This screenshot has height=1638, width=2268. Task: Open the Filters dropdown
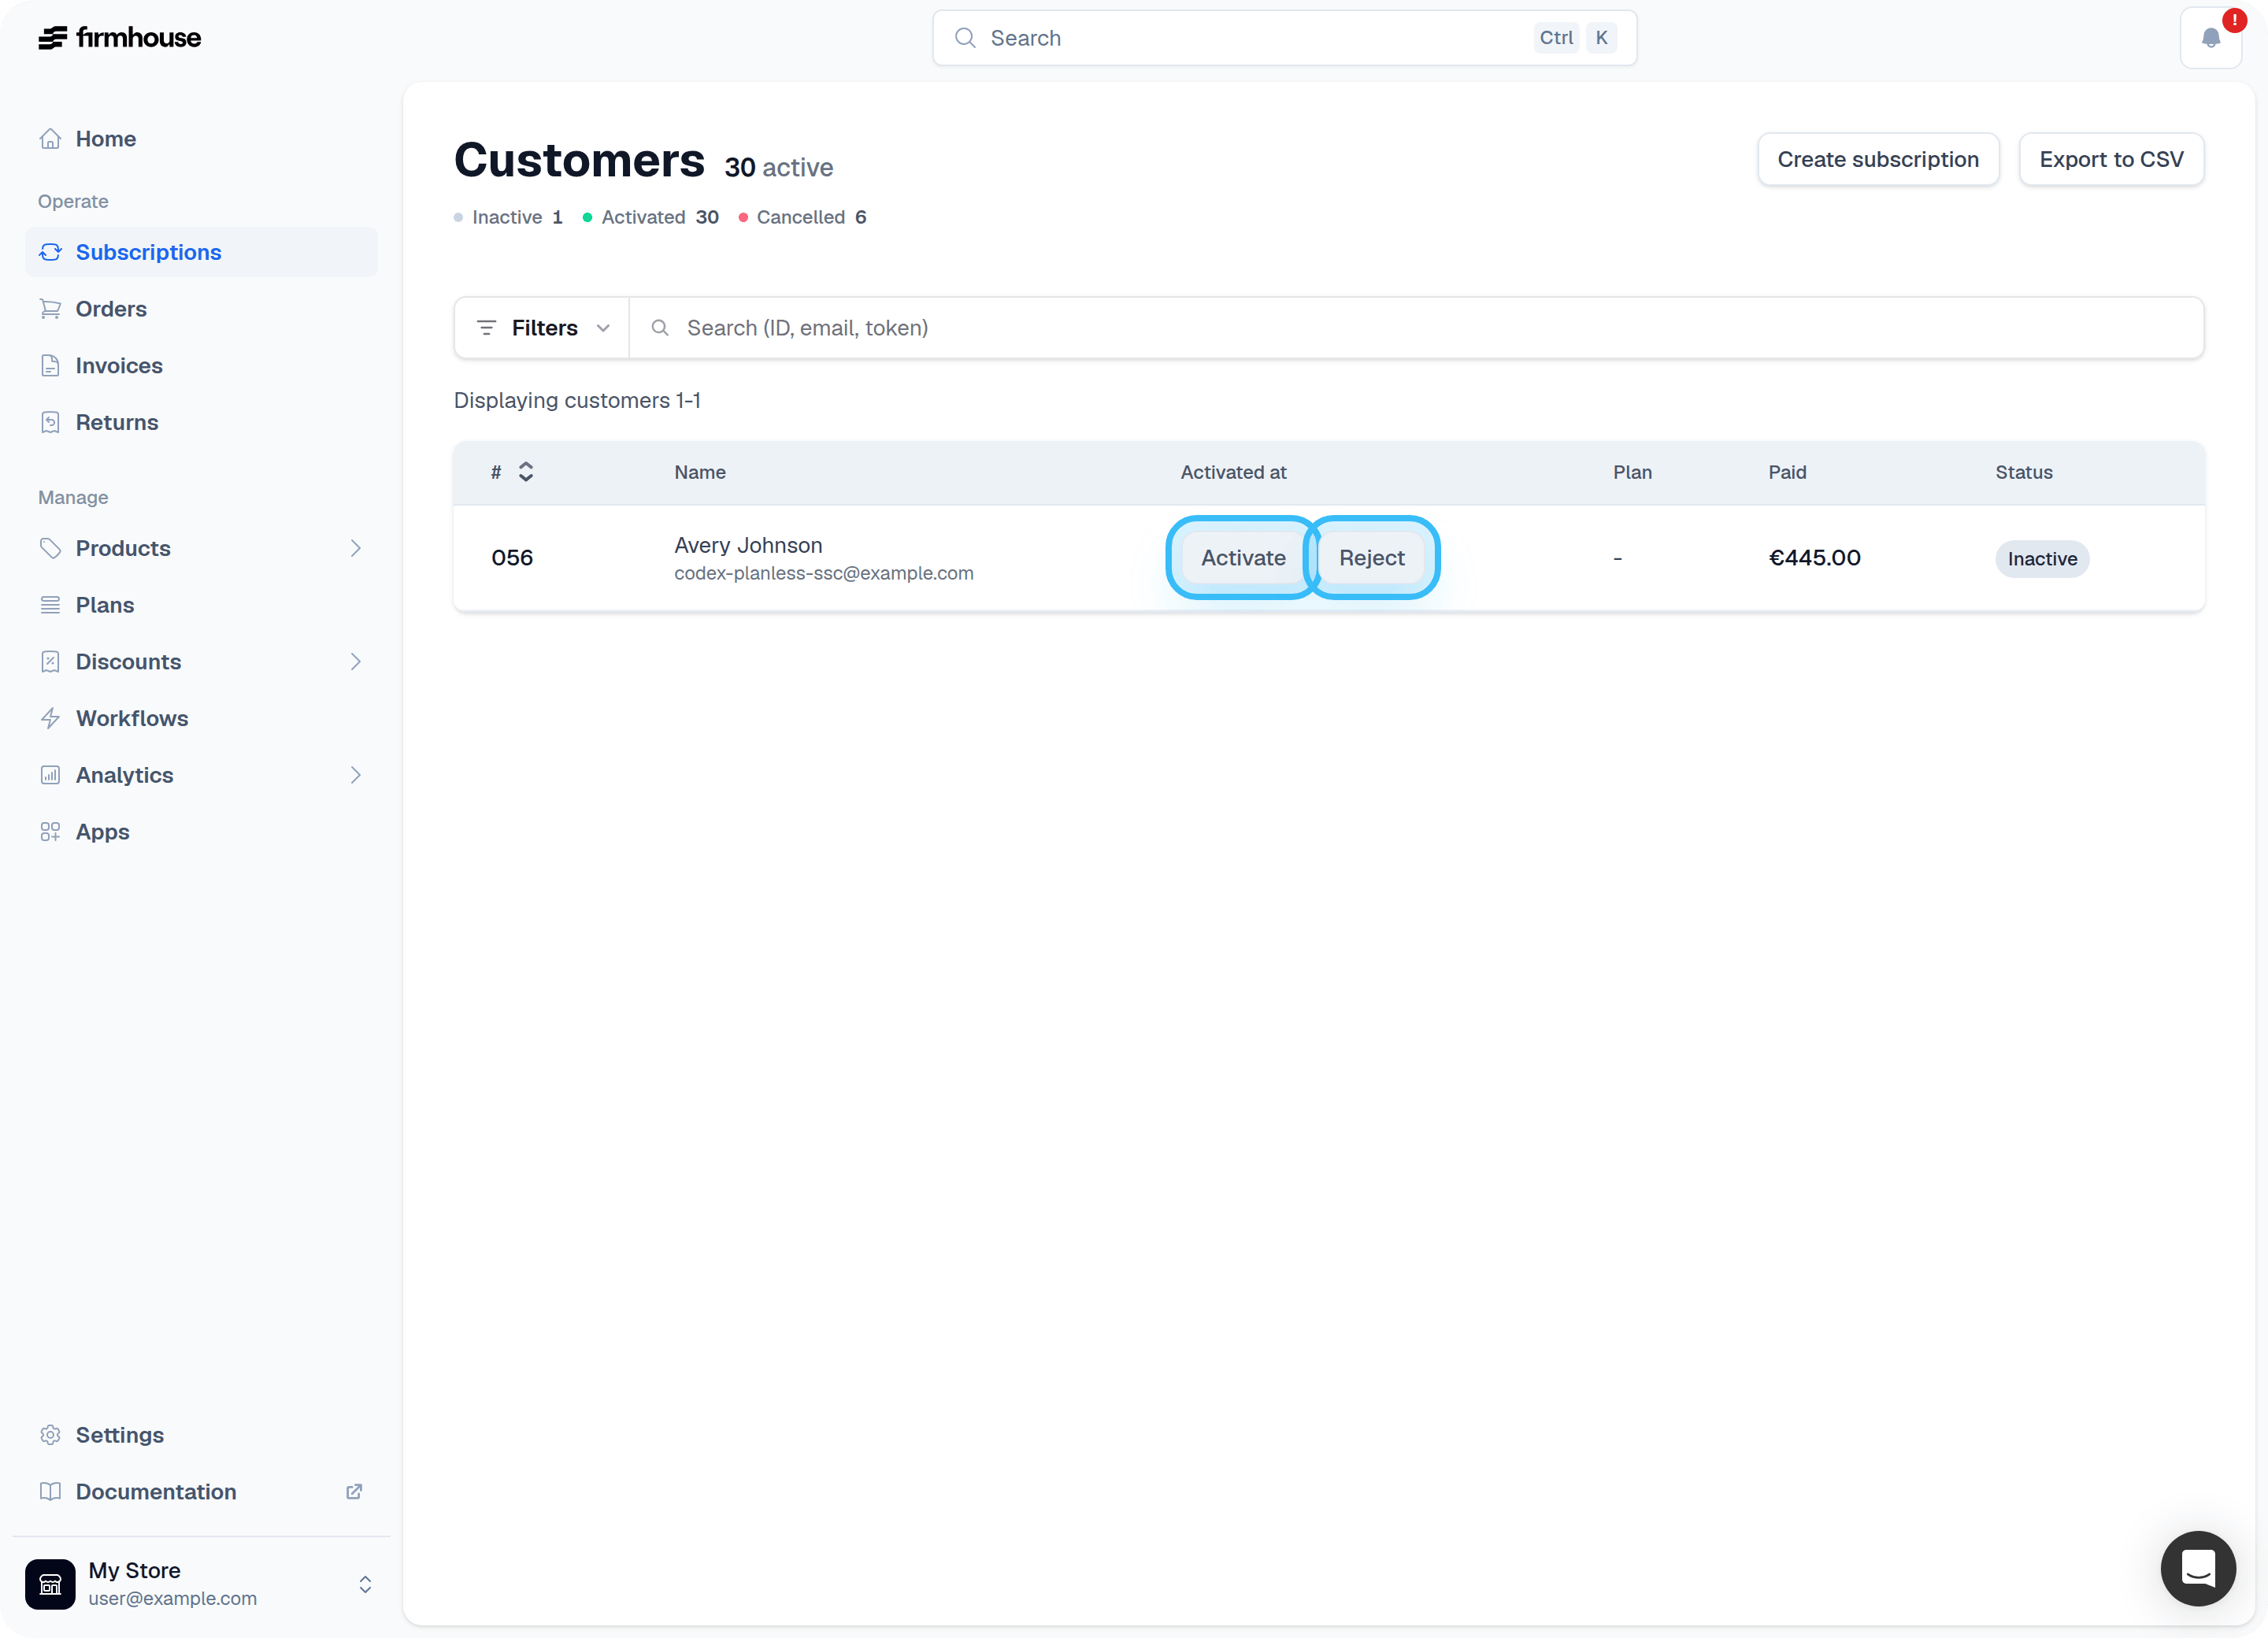pyautogui.click(x=542, y=328)
